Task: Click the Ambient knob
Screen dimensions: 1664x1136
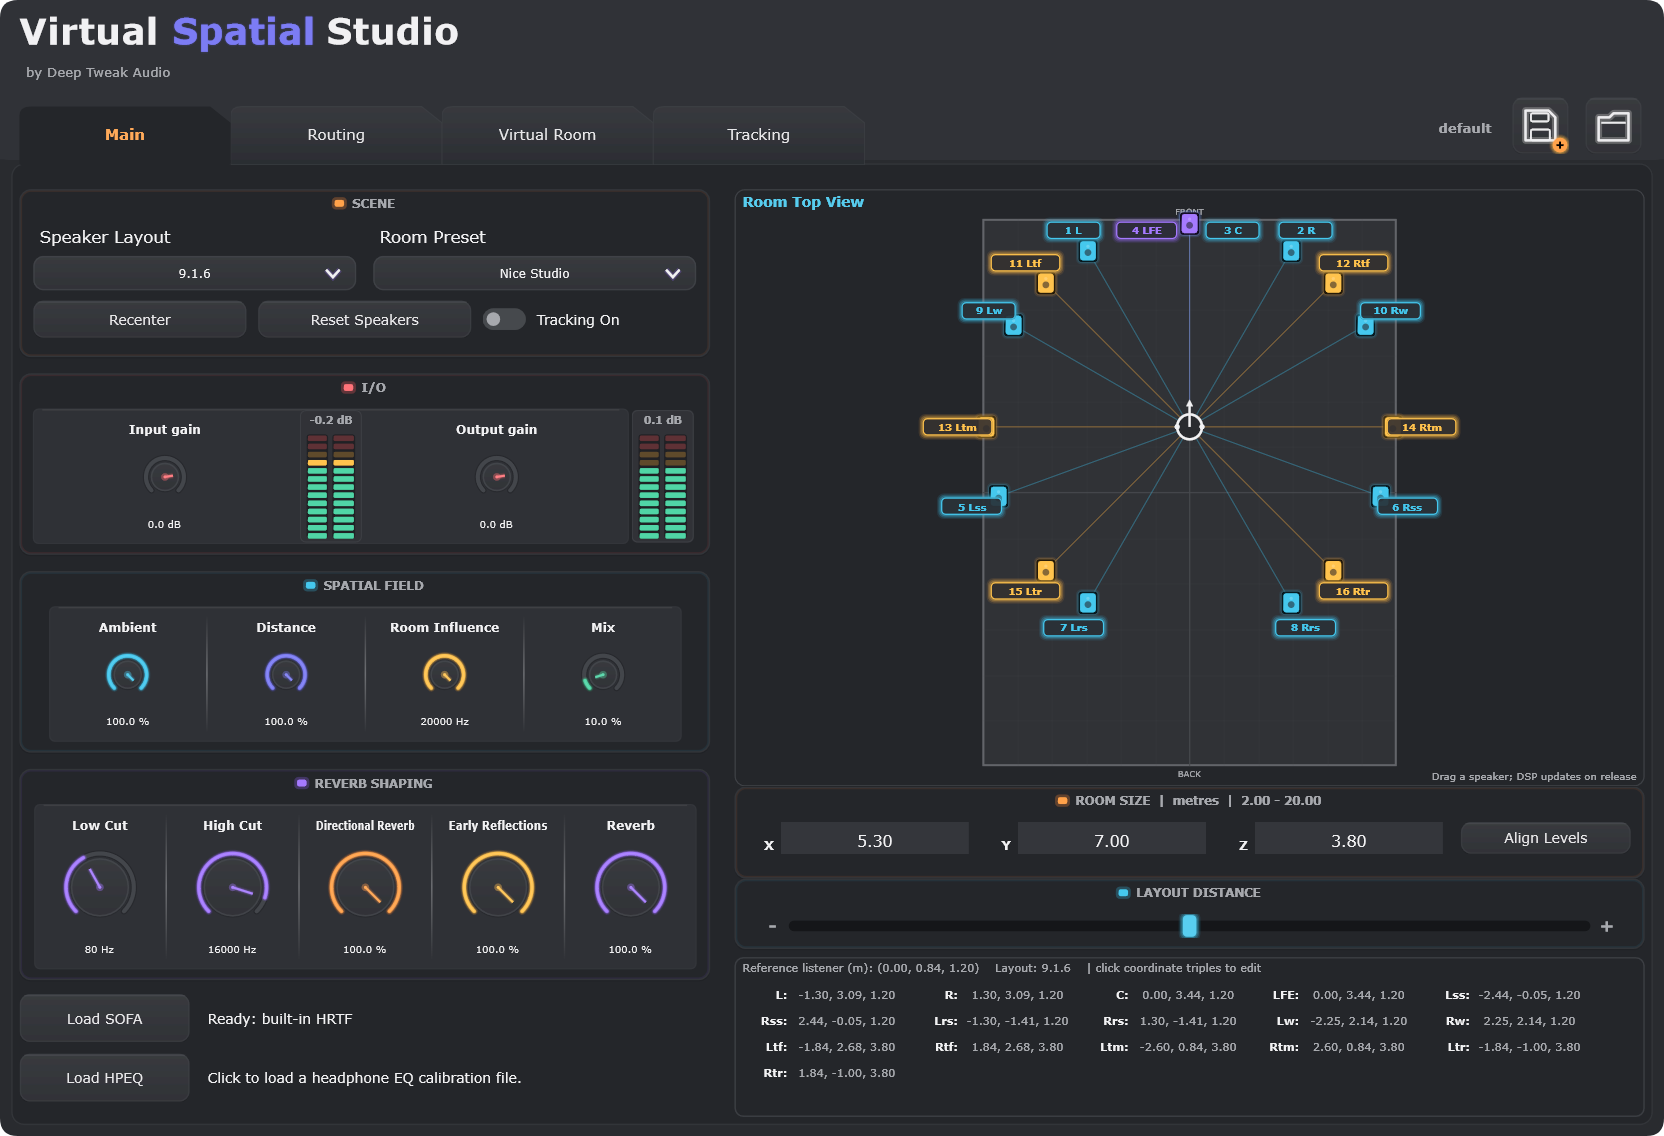Action: point(128,674)
